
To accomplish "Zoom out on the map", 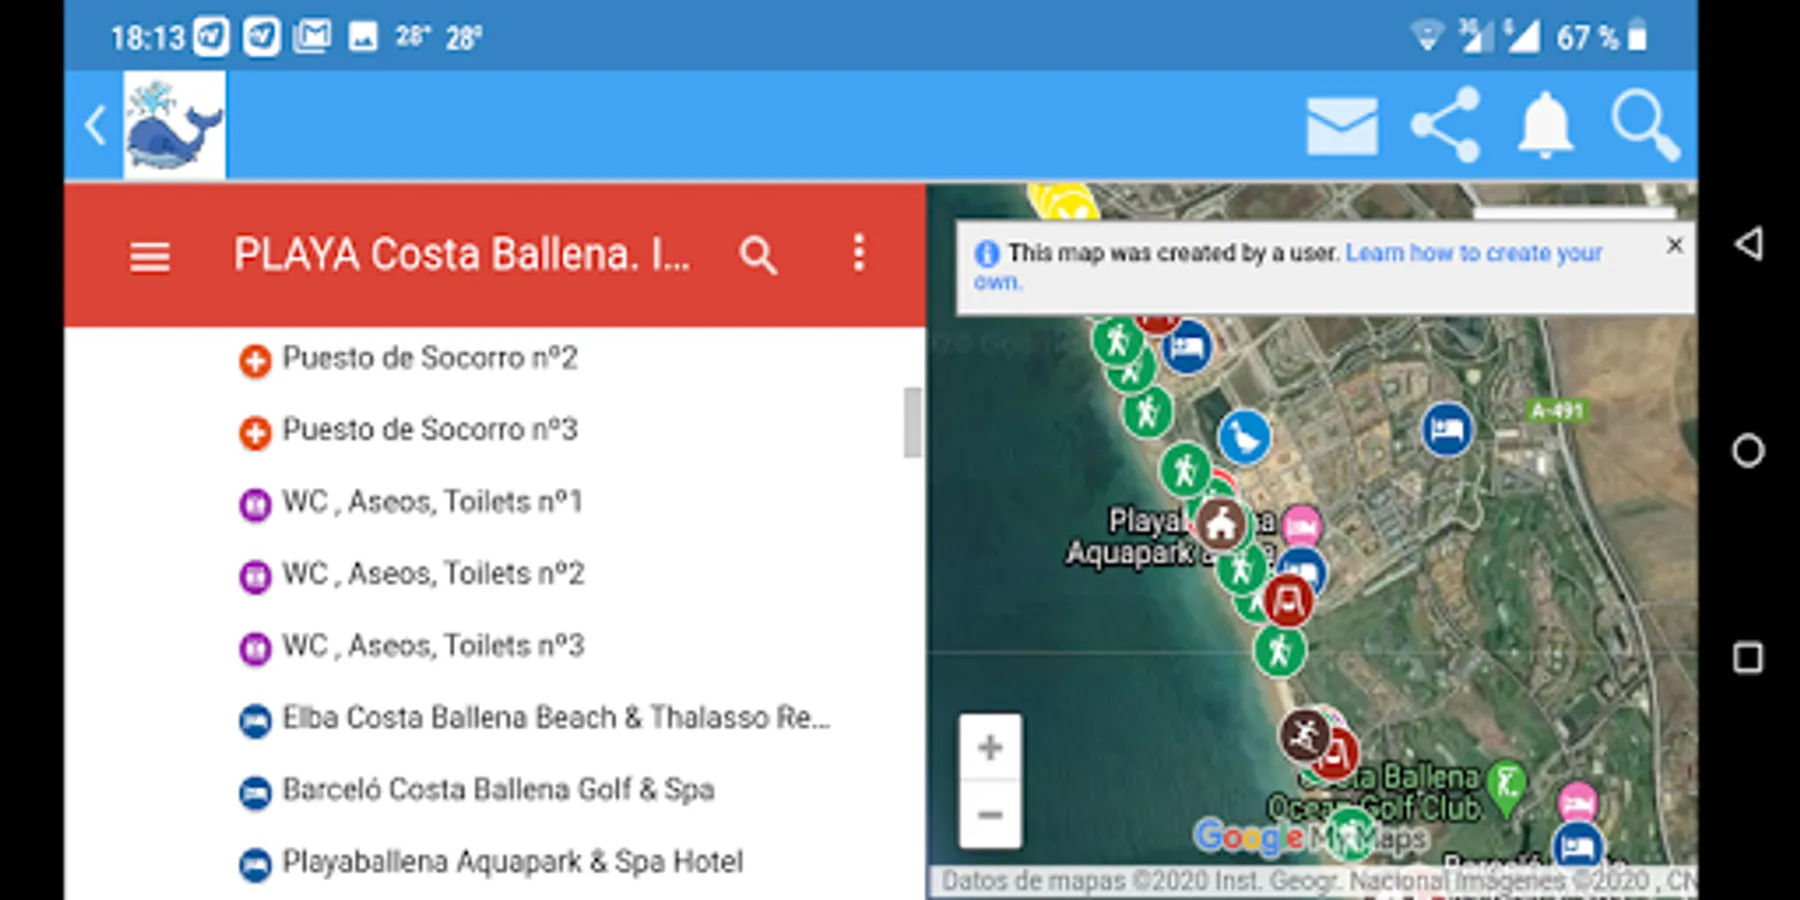I will point(990,814).
